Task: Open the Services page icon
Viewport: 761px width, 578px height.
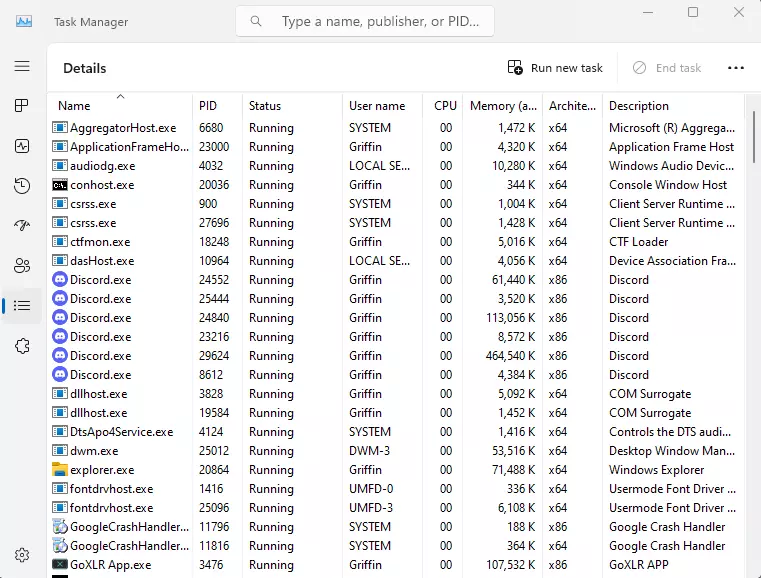Action: coord(22,346)
